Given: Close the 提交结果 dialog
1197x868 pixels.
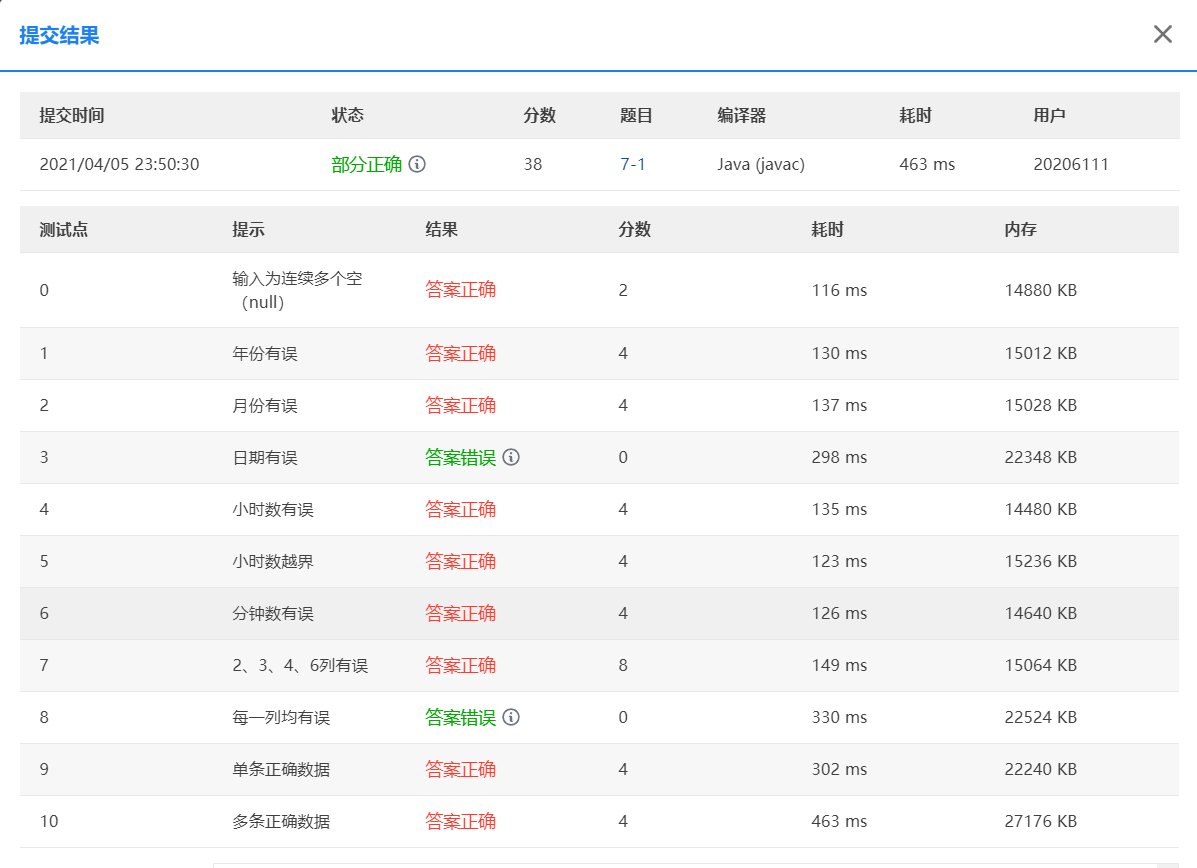Looking at the screenshot, I should (1162, 35).
